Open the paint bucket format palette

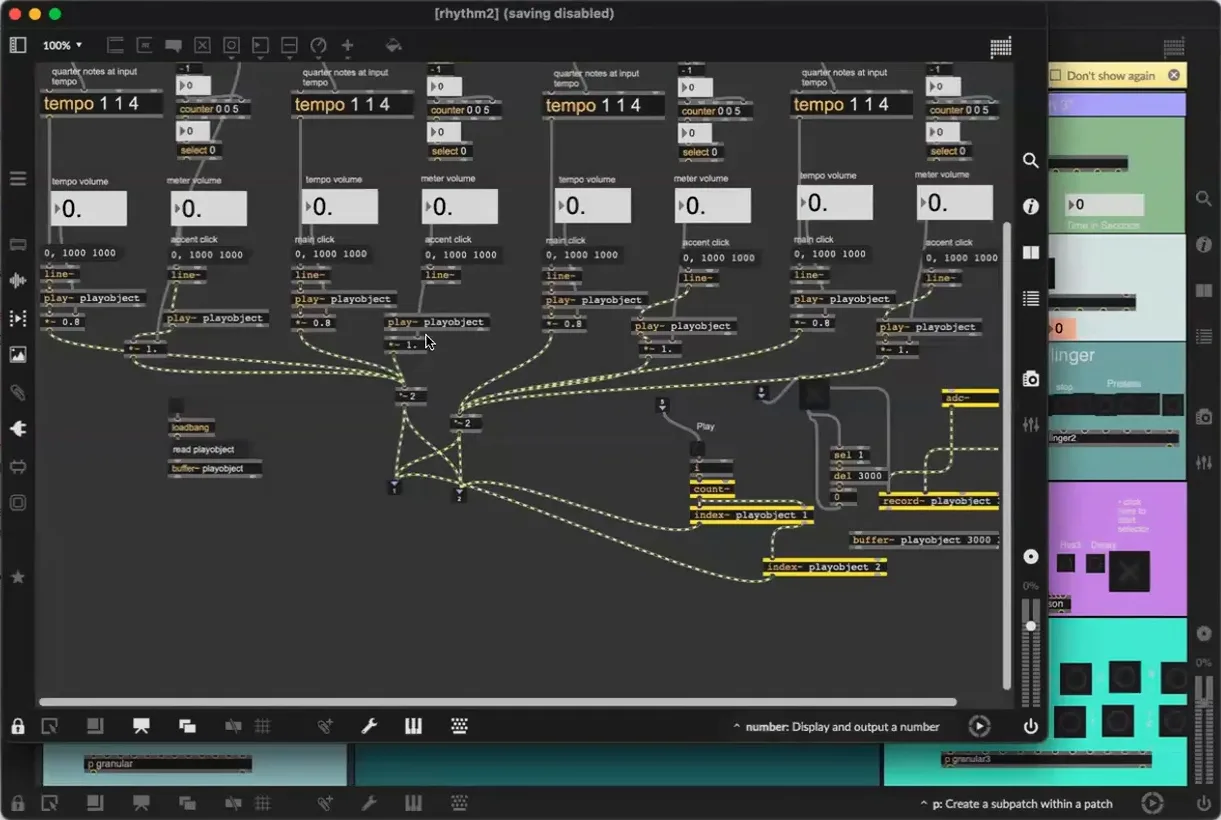click(393, 45)
